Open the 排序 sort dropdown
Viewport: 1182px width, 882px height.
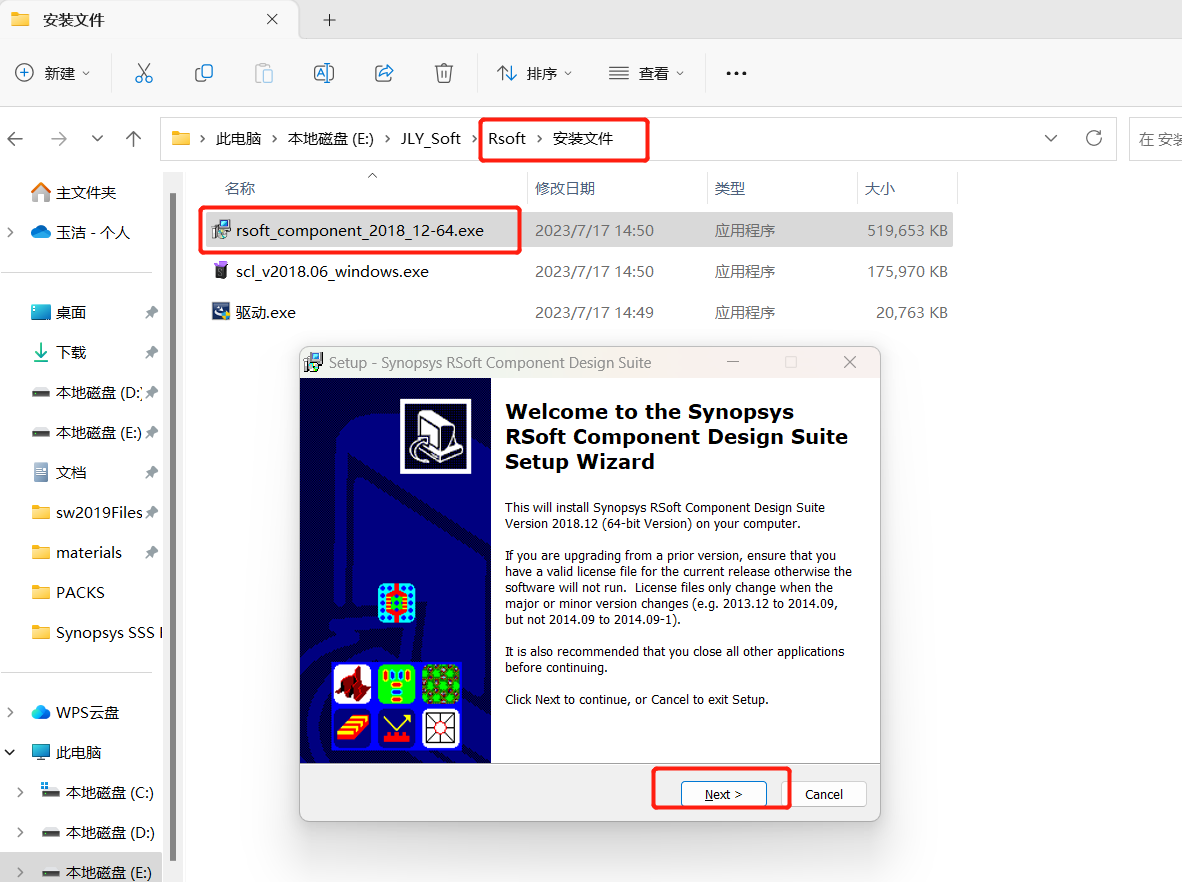[x=534, y=73]
